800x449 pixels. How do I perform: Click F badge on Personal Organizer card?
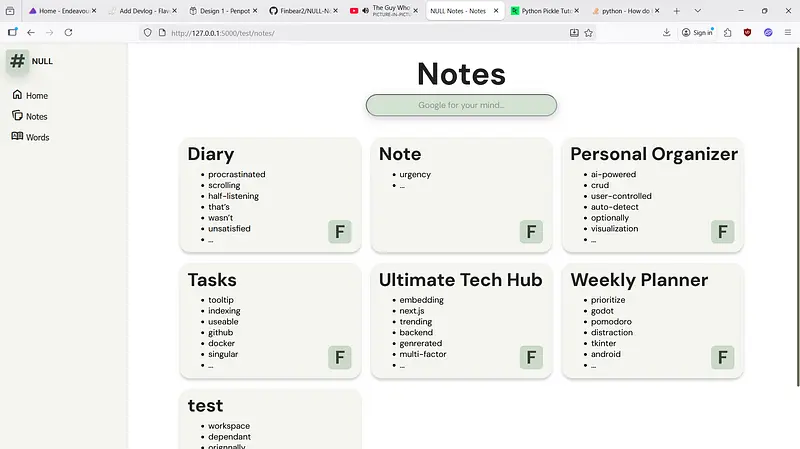(x=722, y=232)
